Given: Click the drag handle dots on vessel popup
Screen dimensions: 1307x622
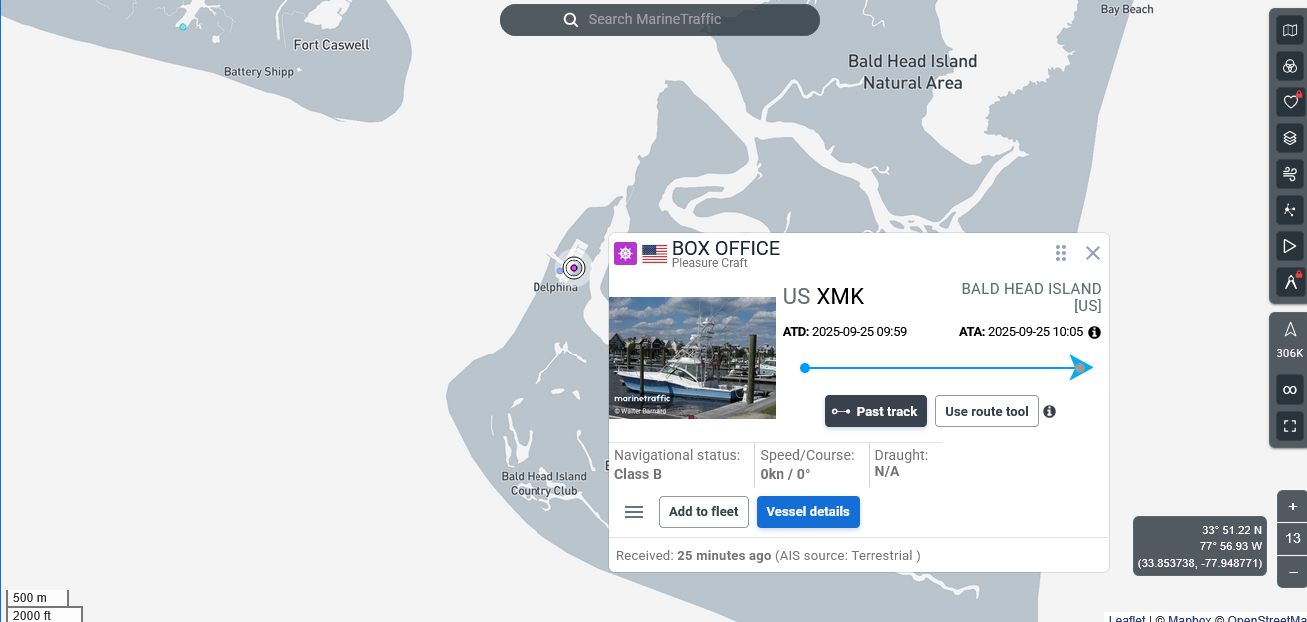Looking at the screenshot, I should (1061, 253).
